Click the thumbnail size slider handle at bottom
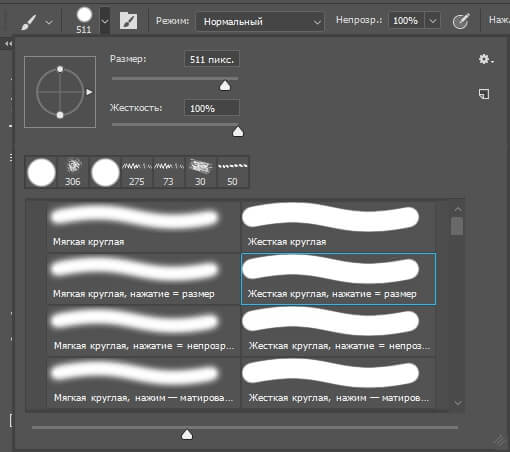This screenshot has width=510, height=452. click(x=187, y=435)
